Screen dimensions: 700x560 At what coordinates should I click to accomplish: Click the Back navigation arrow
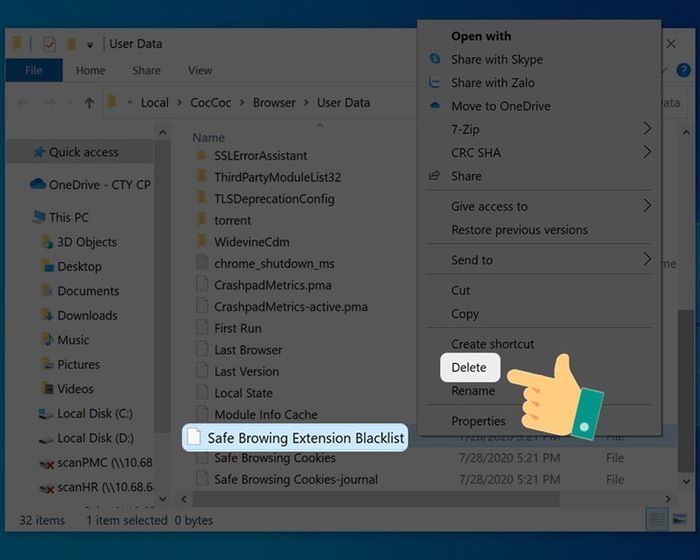point(23,103)
